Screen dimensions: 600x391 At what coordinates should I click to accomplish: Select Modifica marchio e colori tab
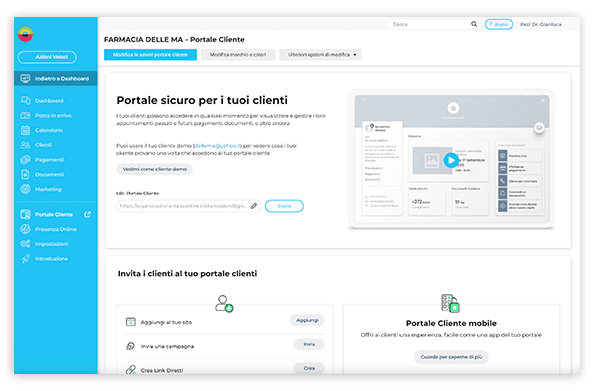[x=238, y=55]
